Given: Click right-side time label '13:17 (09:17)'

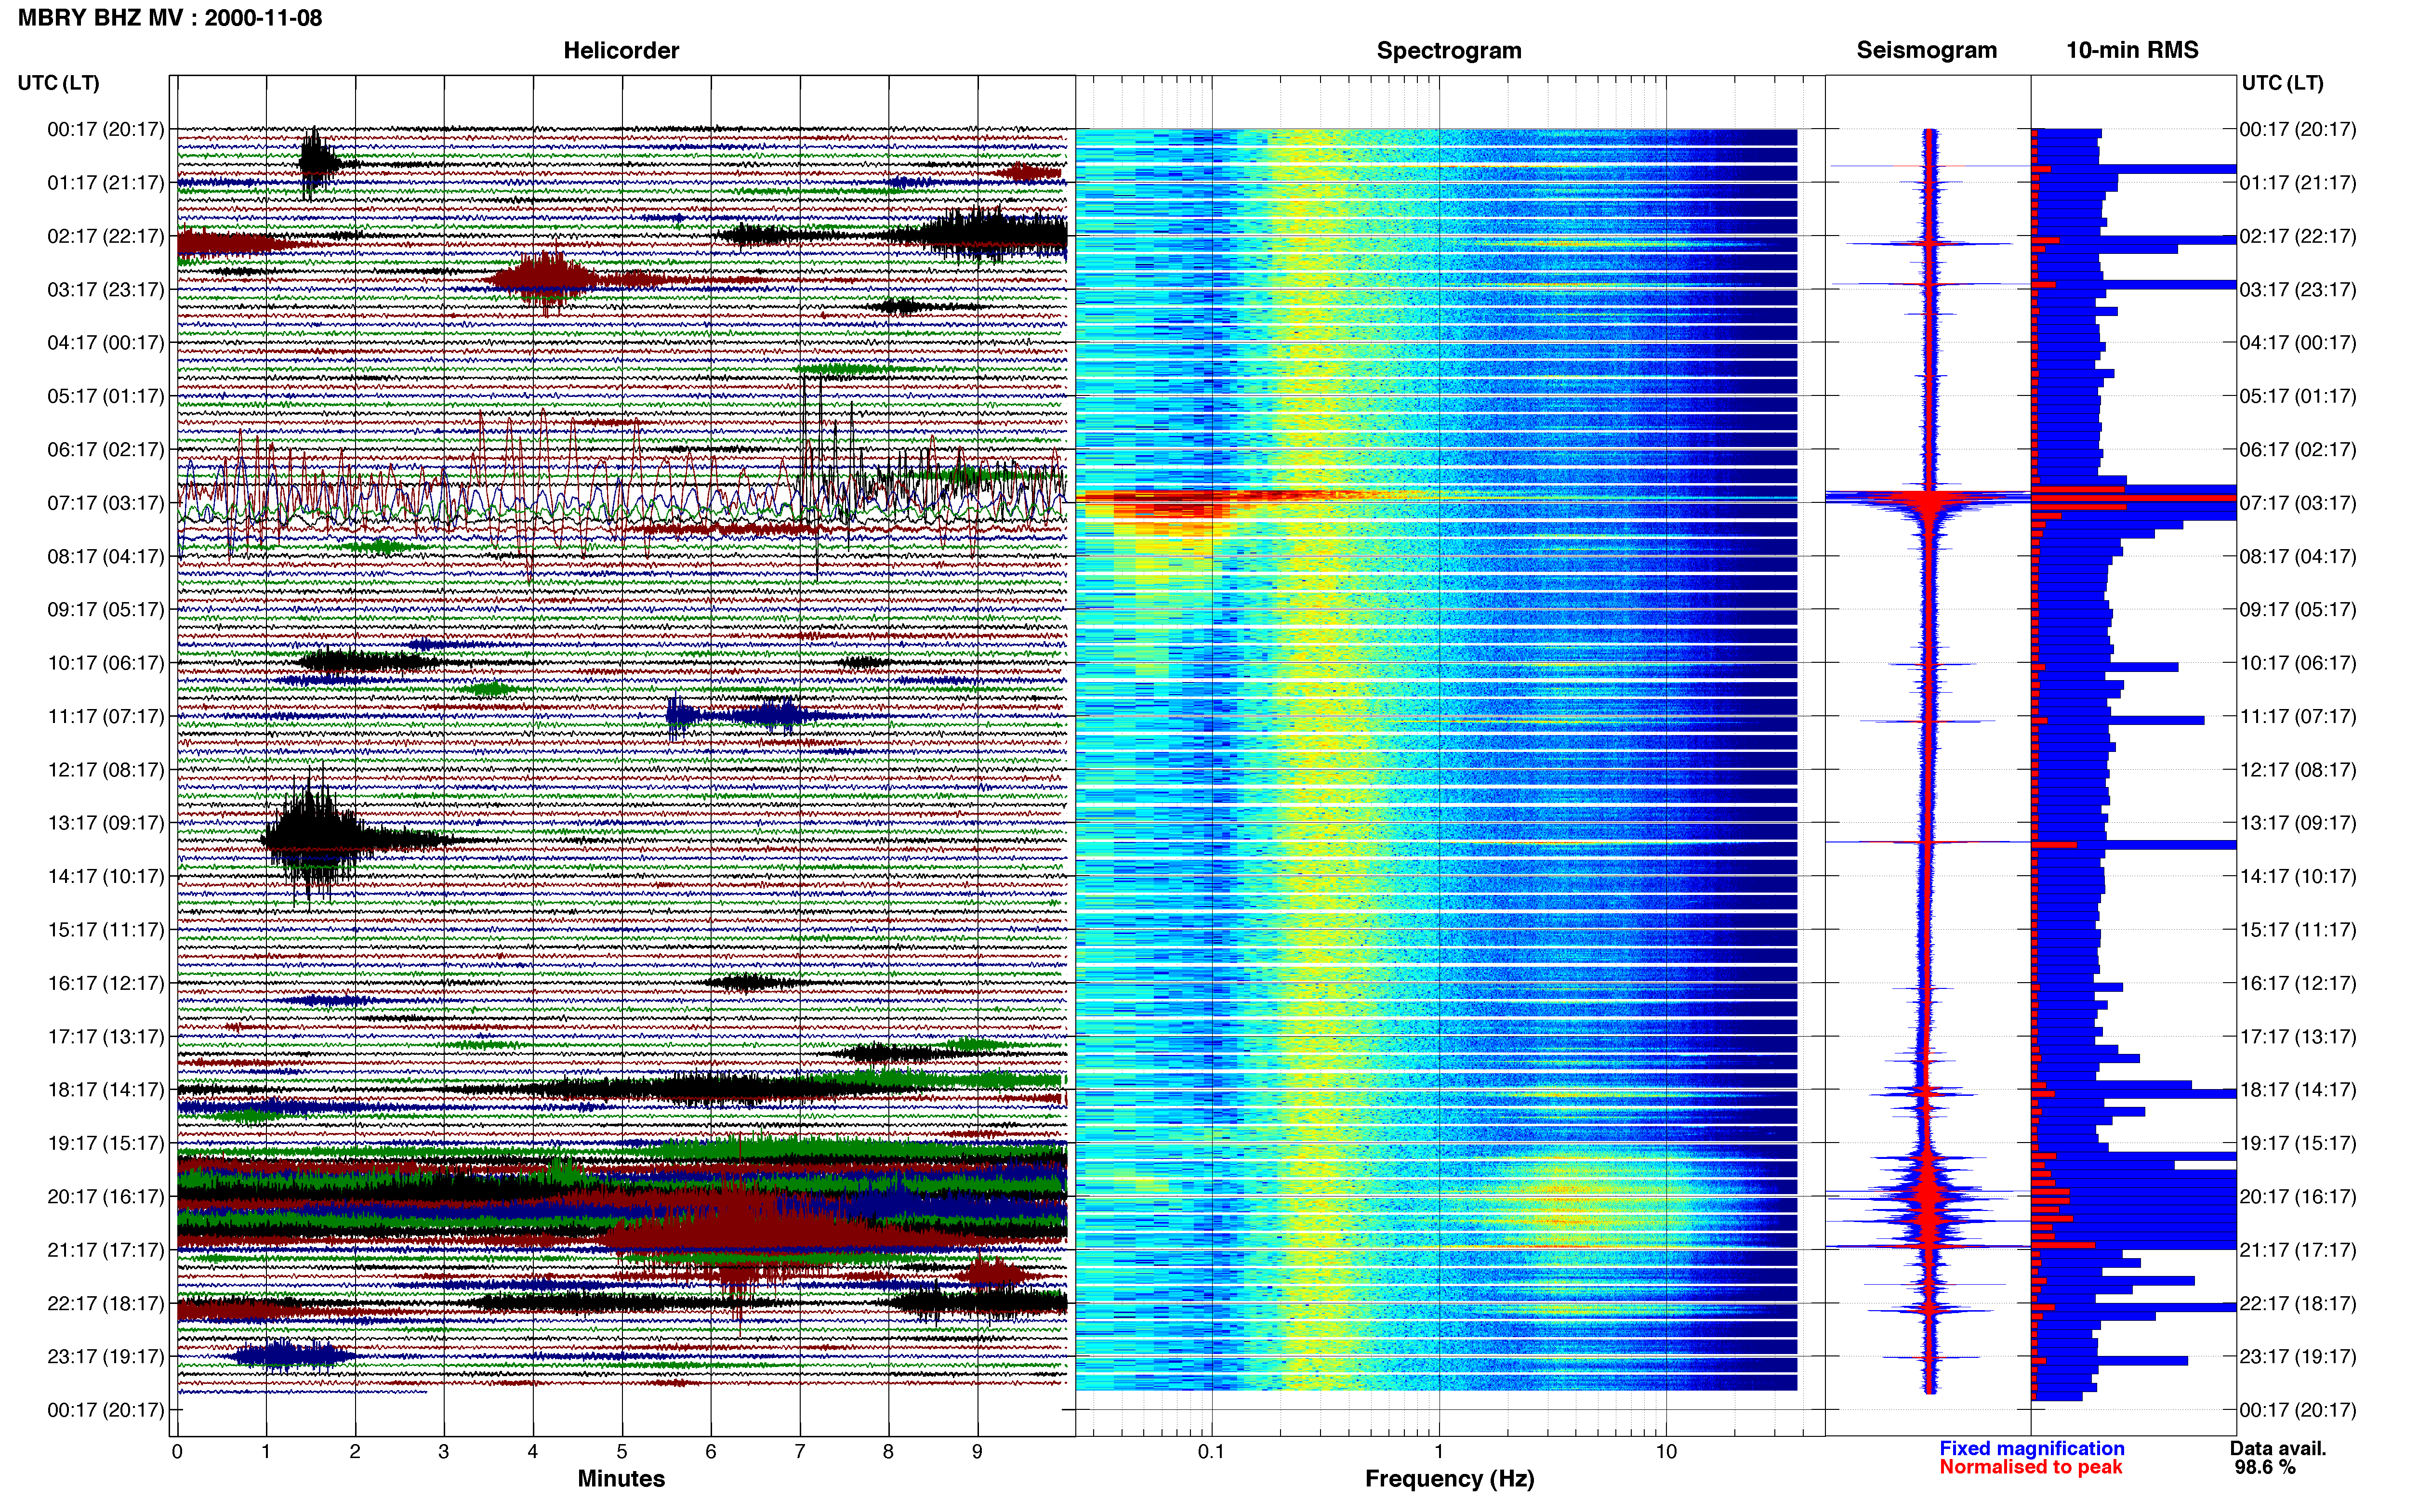Looking at the screenshot, I should click(x=2298, y=822).
